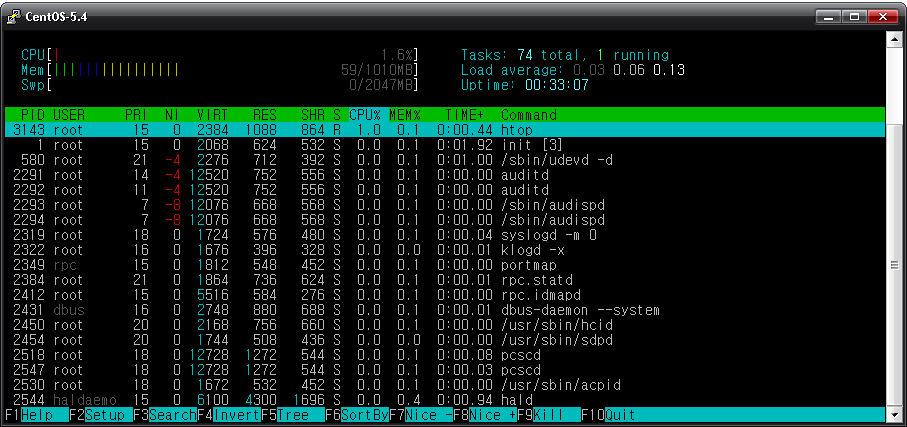Viewport: 907px width, 427px height.
Task: Select the rpc.statd process row
Action: [445, 280]
